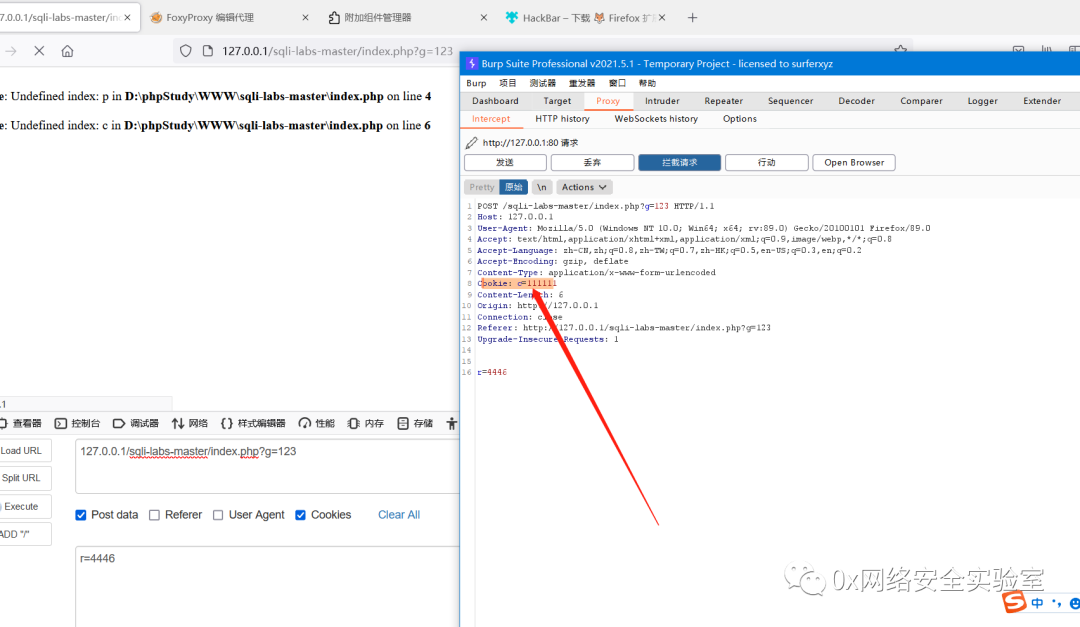
Task: Open the Proxy Options sub-tab
Action: click(x=740, y=119)
